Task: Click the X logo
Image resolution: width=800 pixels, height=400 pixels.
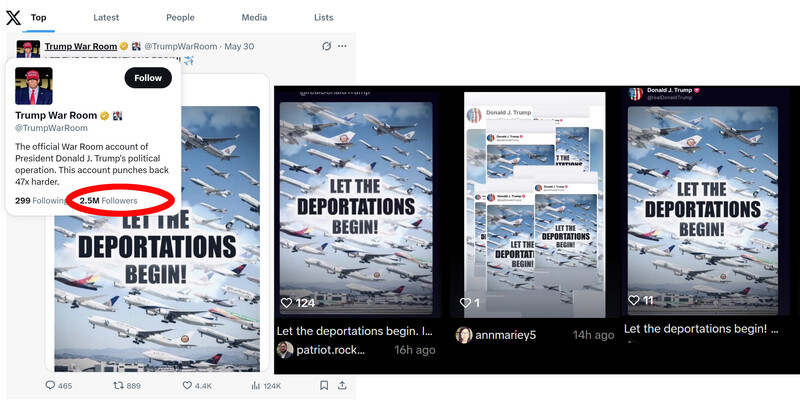Action: point(13,18)
